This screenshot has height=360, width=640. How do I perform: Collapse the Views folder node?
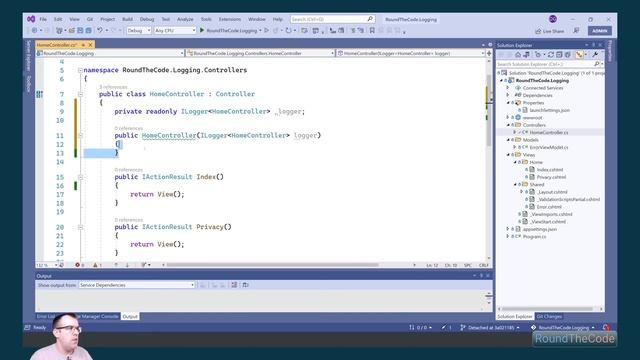point(509,155)
